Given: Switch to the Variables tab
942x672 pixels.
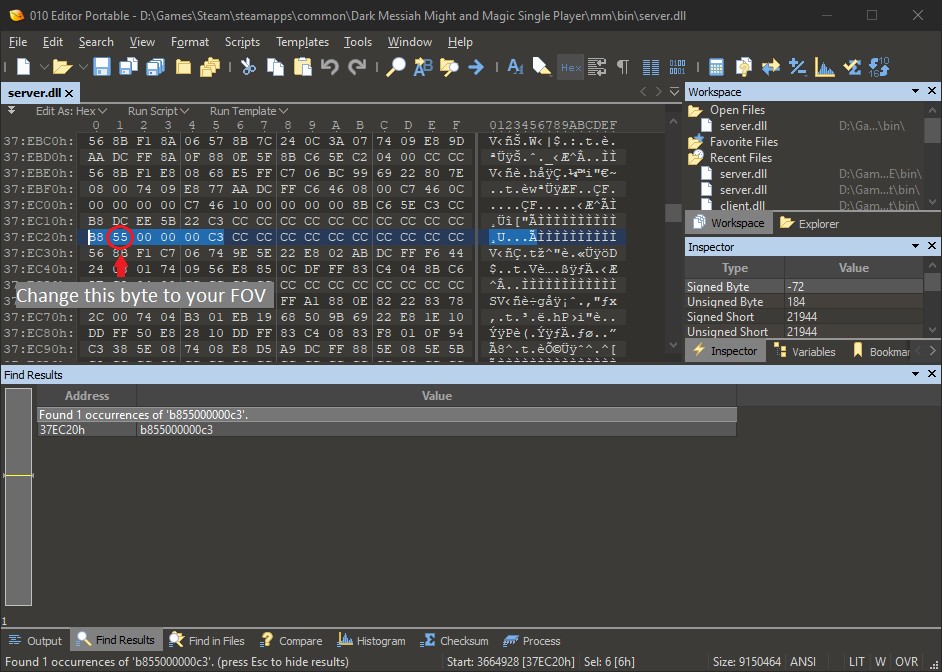Looking at the screenshot, I should click(x=804, y=351).
